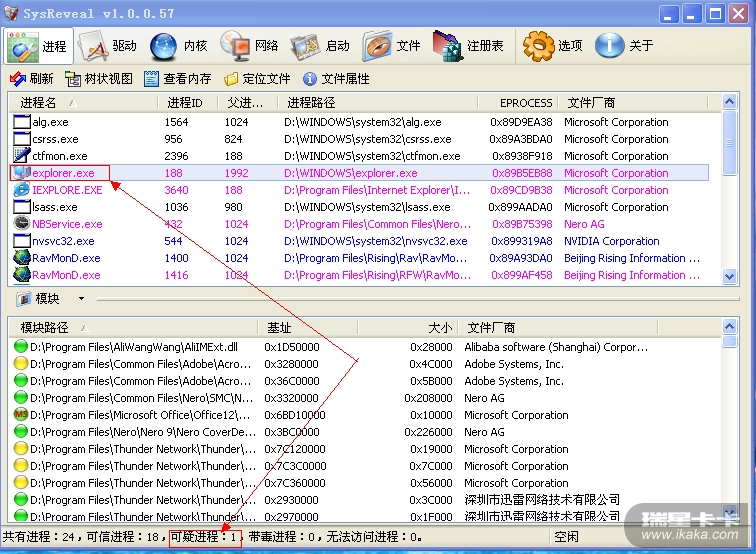Switch to the 网络 (Network) tab
Image resolution: width=756 pixels, height=554 pixels.
coord(249,46)
